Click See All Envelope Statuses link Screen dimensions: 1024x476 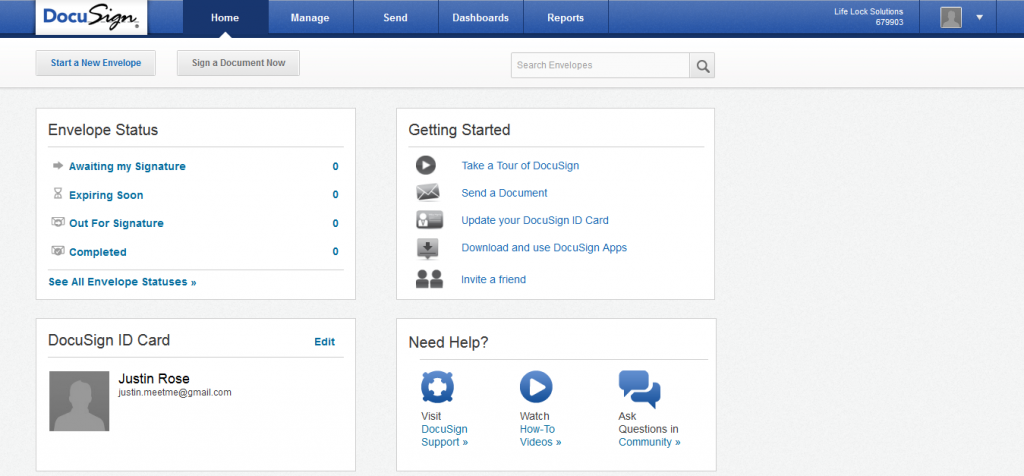point(122,282)
